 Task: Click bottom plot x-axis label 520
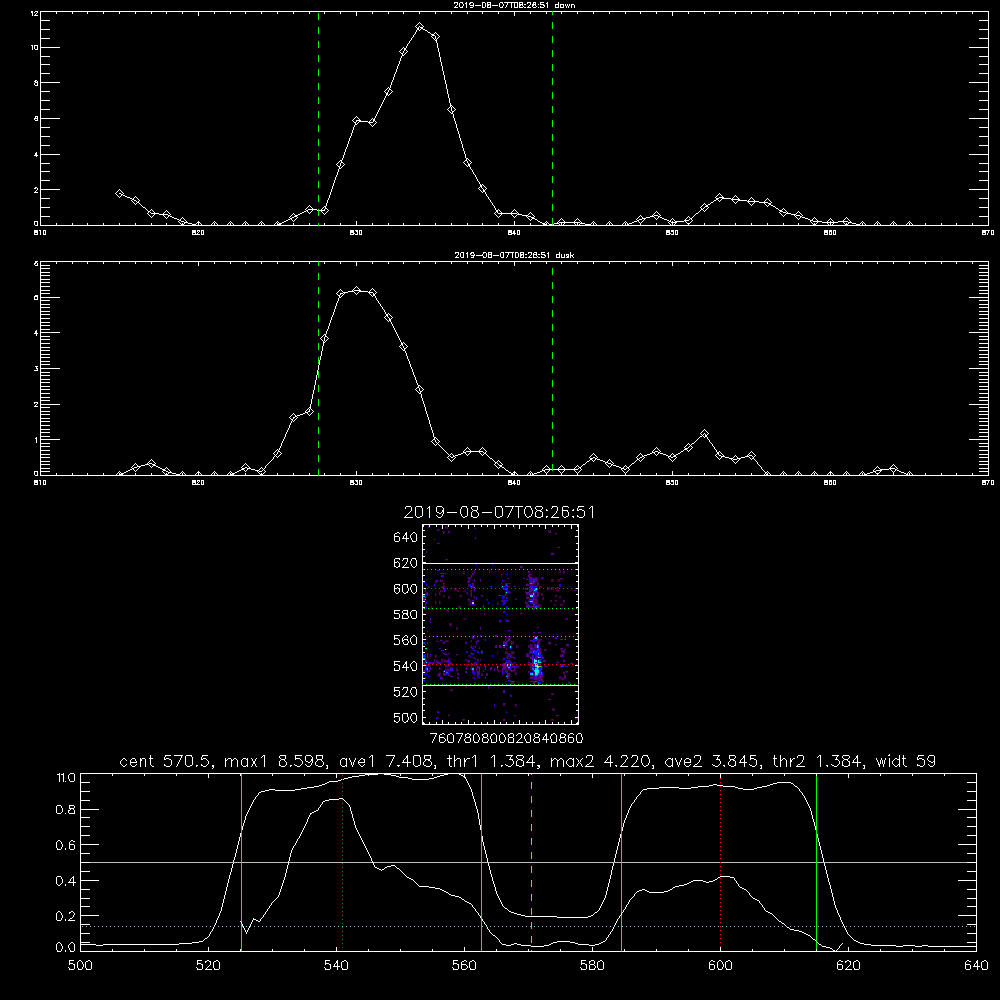tap(208, 966)
